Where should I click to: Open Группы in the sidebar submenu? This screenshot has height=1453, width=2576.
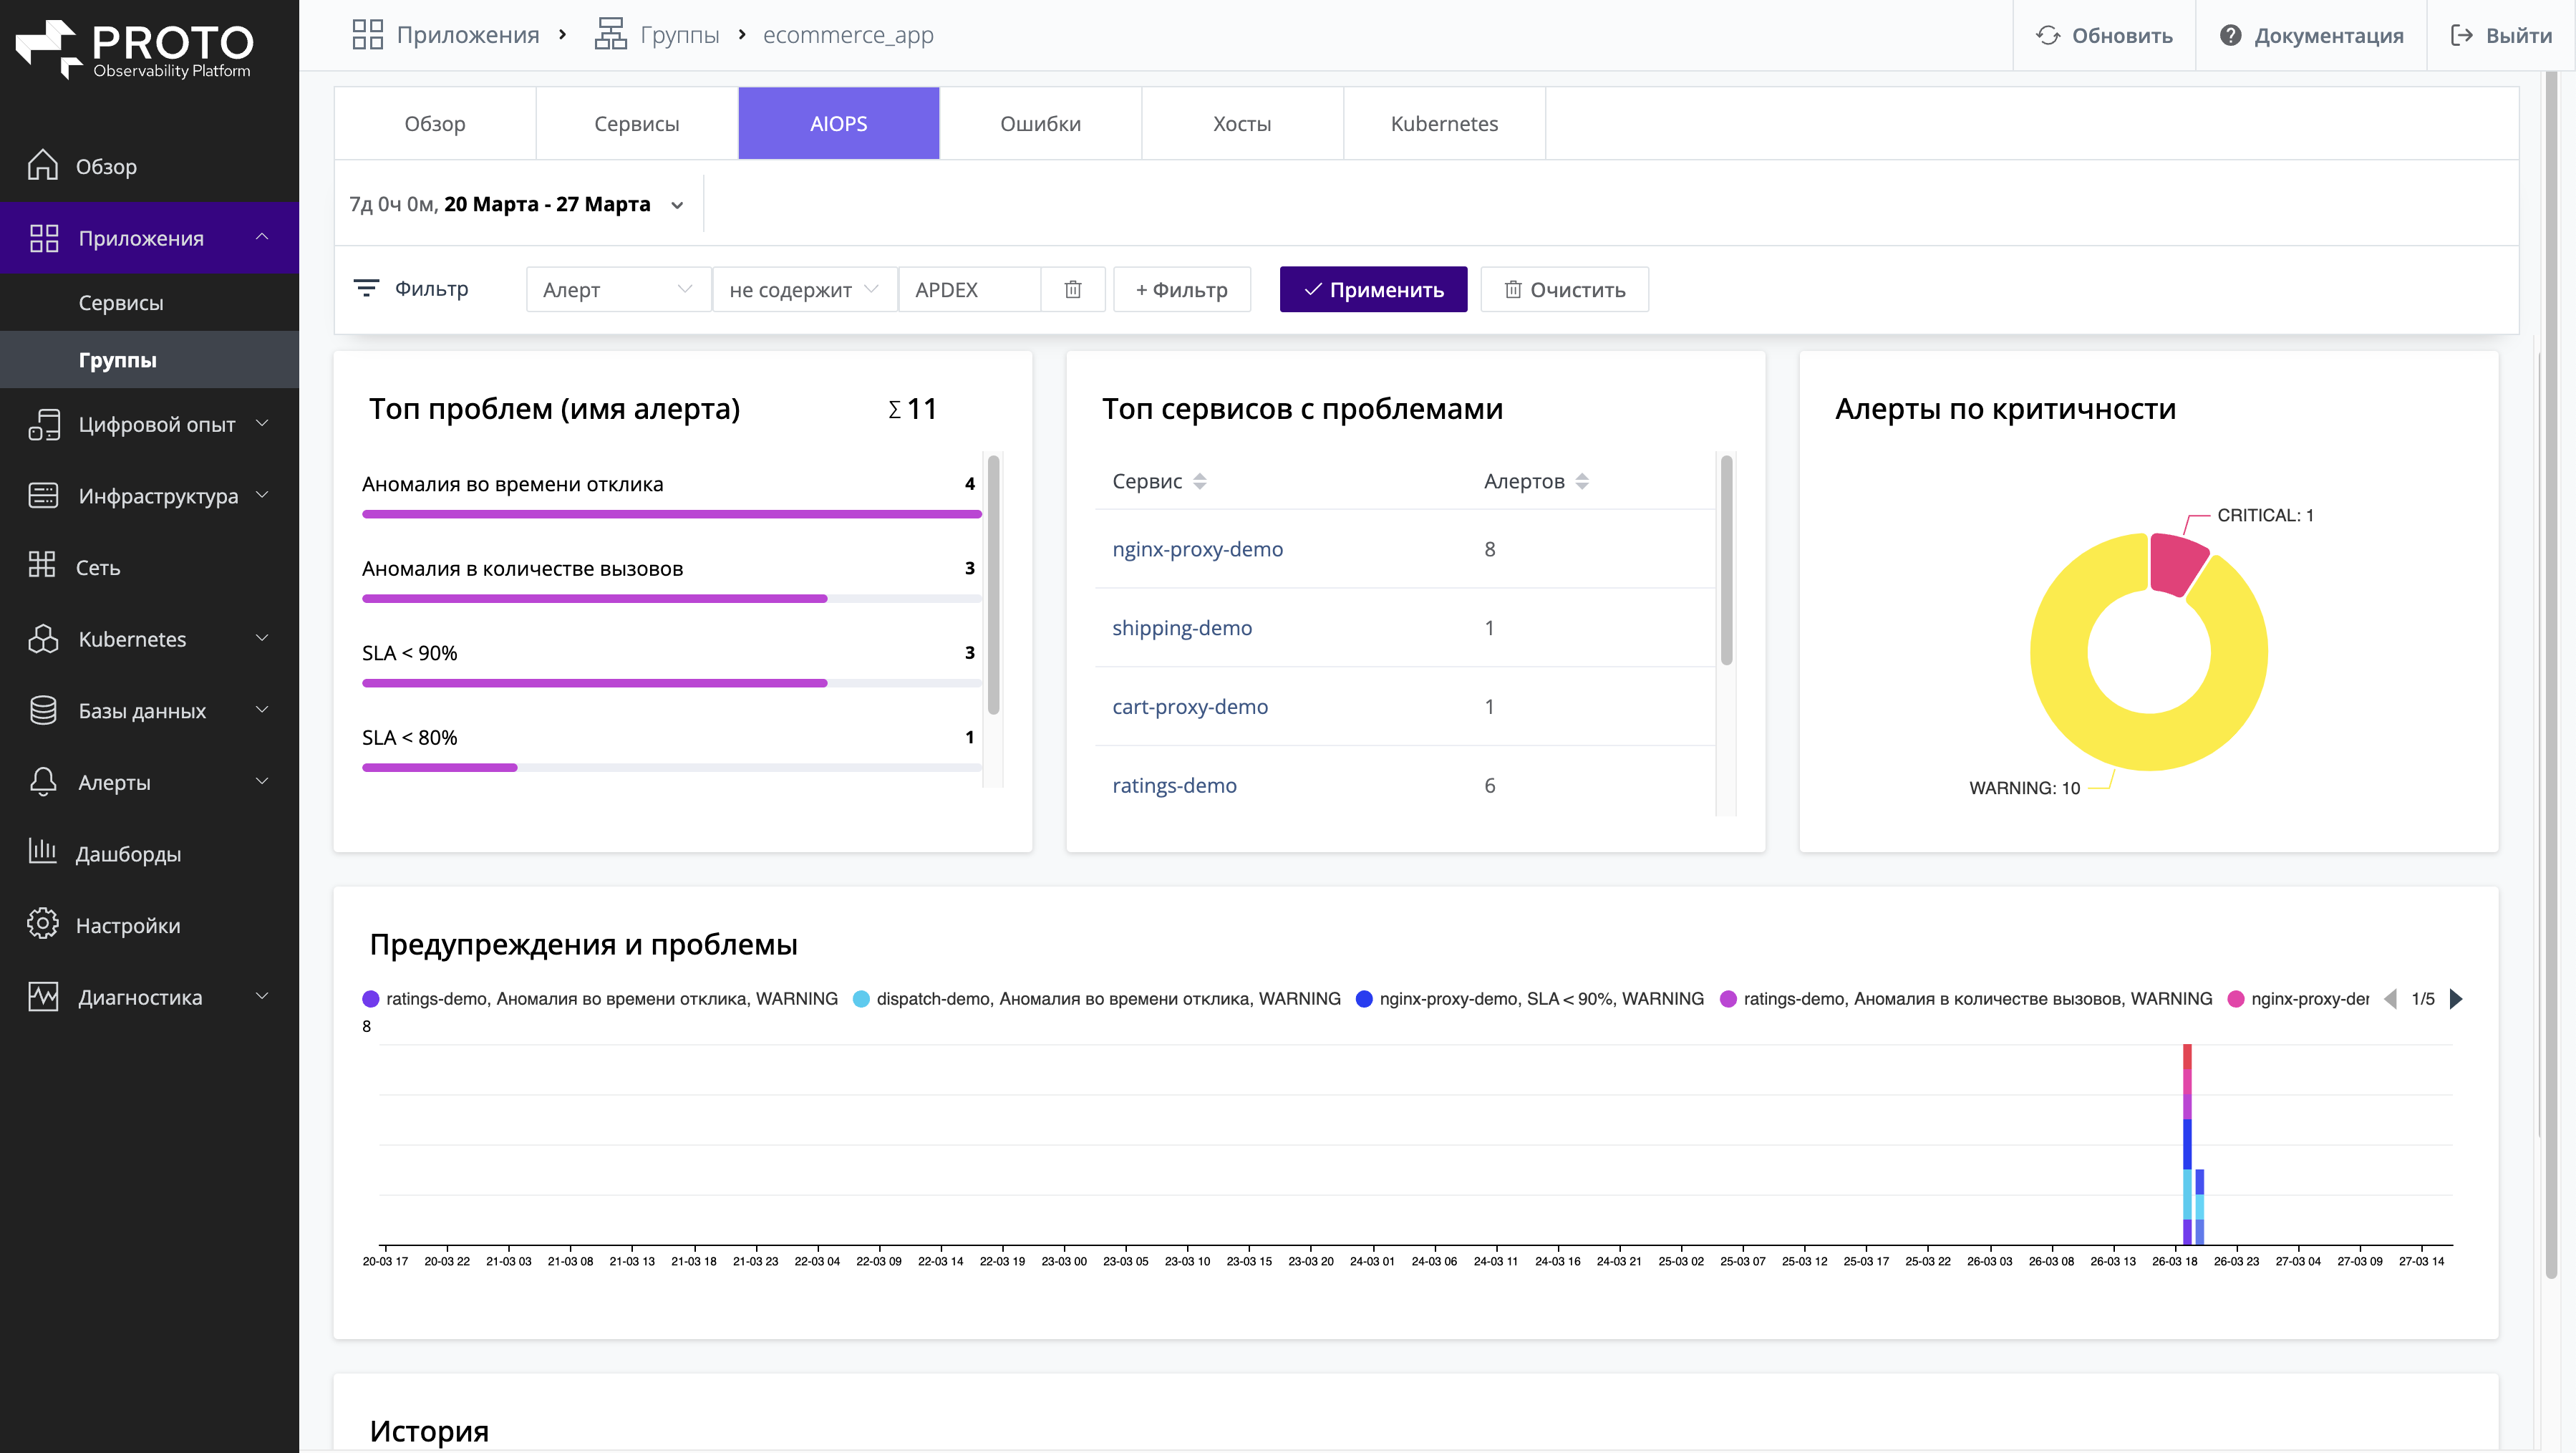coord(150,359)
